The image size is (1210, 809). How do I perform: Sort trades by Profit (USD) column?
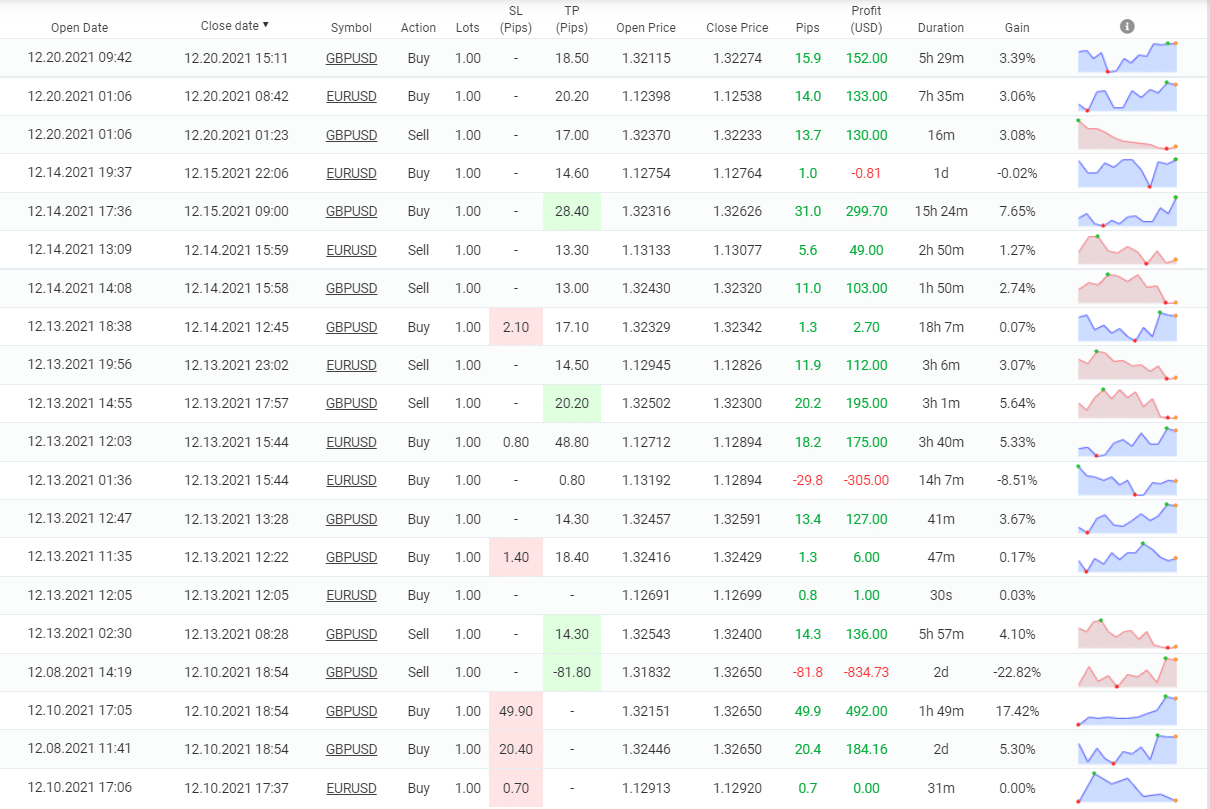coord(866,21)
